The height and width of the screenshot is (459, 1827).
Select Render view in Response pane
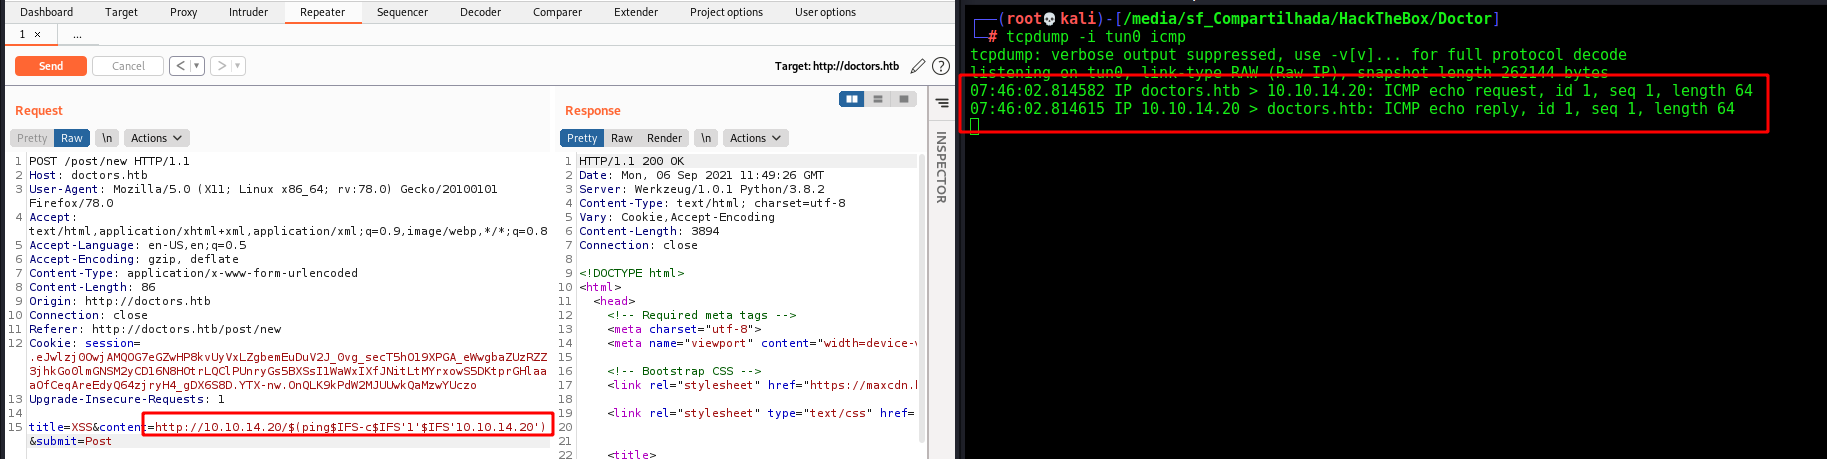pyautogui.click(x=664, y=138)
